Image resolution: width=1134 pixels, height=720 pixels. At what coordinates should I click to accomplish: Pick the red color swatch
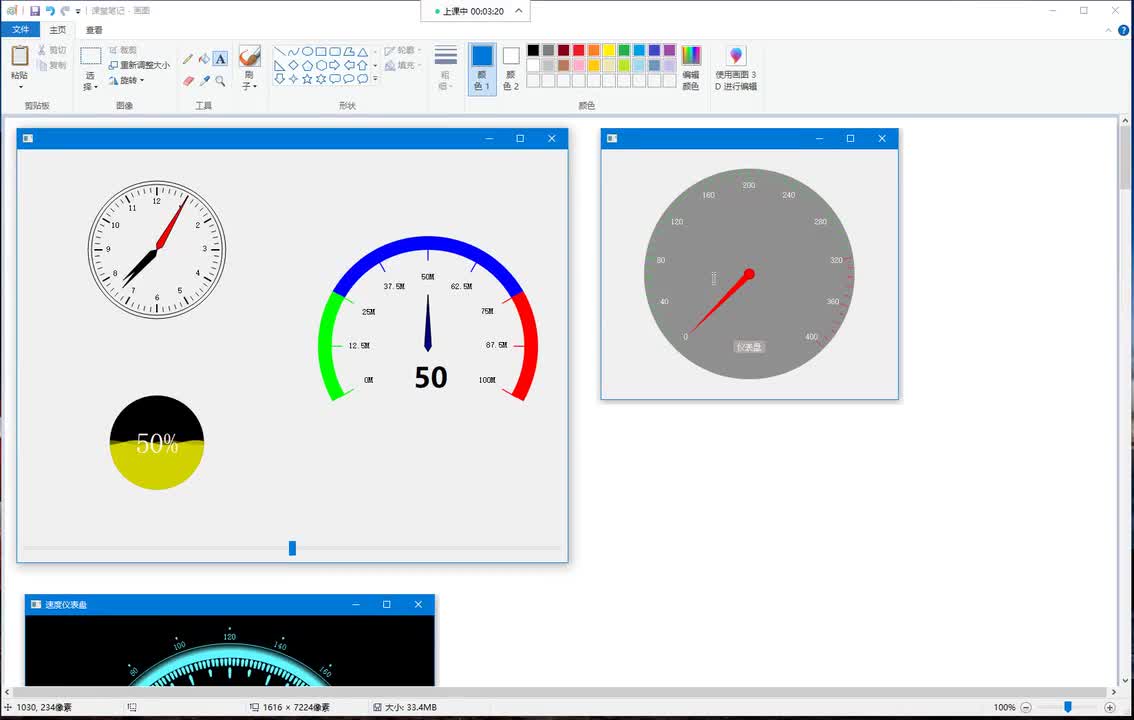pyautogui.click(x=579, y=50)
